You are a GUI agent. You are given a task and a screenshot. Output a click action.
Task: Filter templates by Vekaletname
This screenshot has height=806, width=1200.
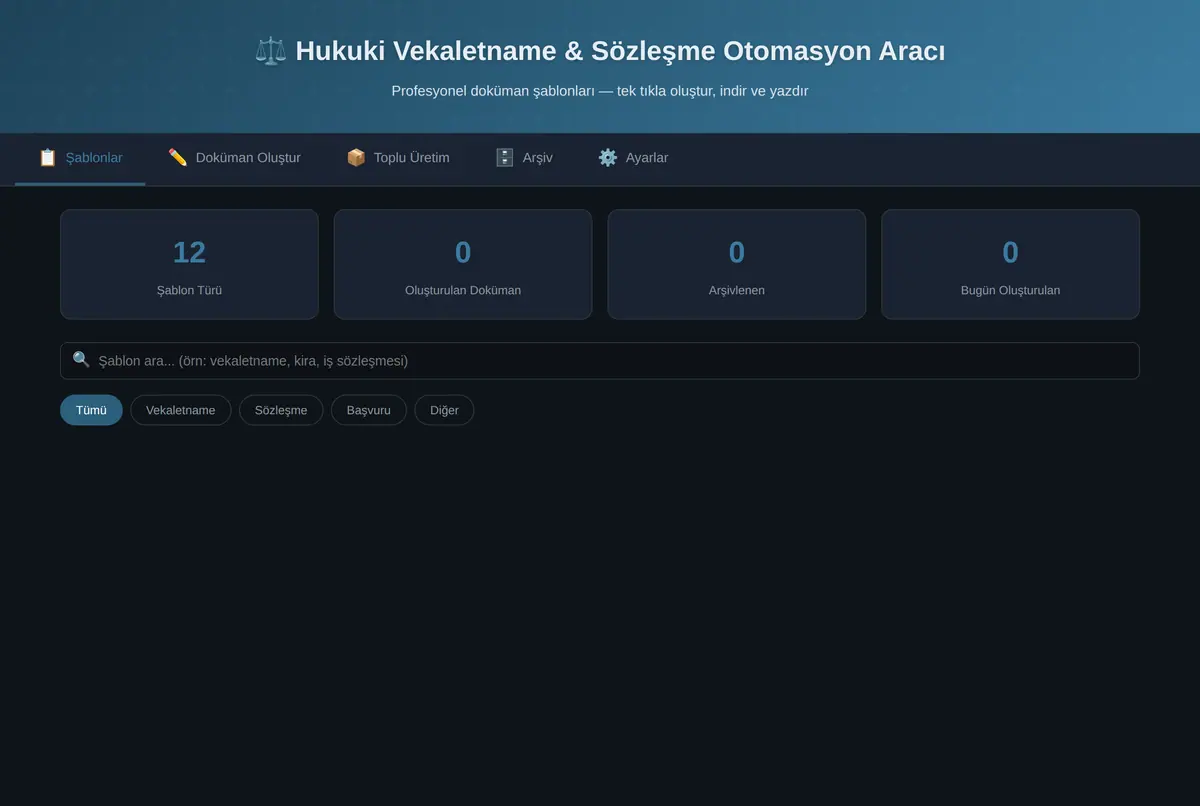181,410
